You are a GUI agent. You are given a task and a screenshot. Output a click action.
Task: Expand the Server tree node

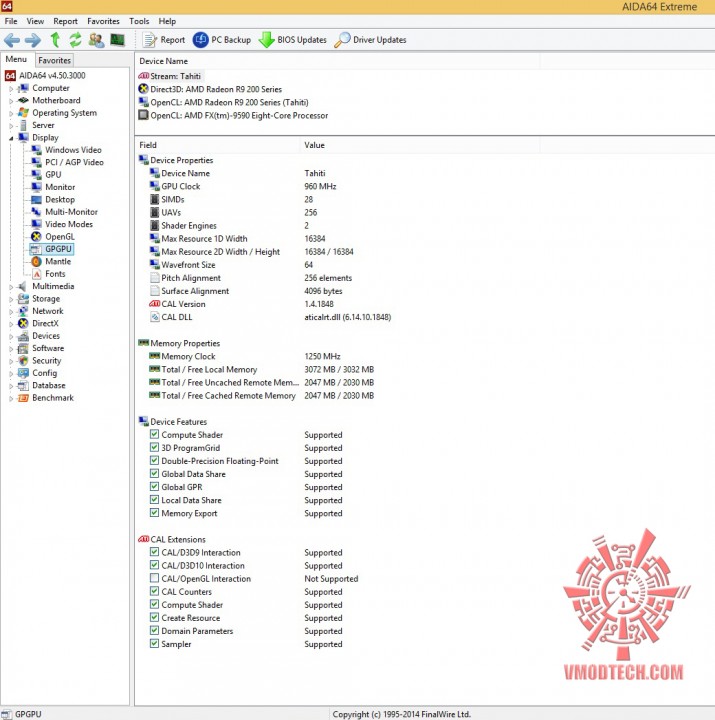11,126
